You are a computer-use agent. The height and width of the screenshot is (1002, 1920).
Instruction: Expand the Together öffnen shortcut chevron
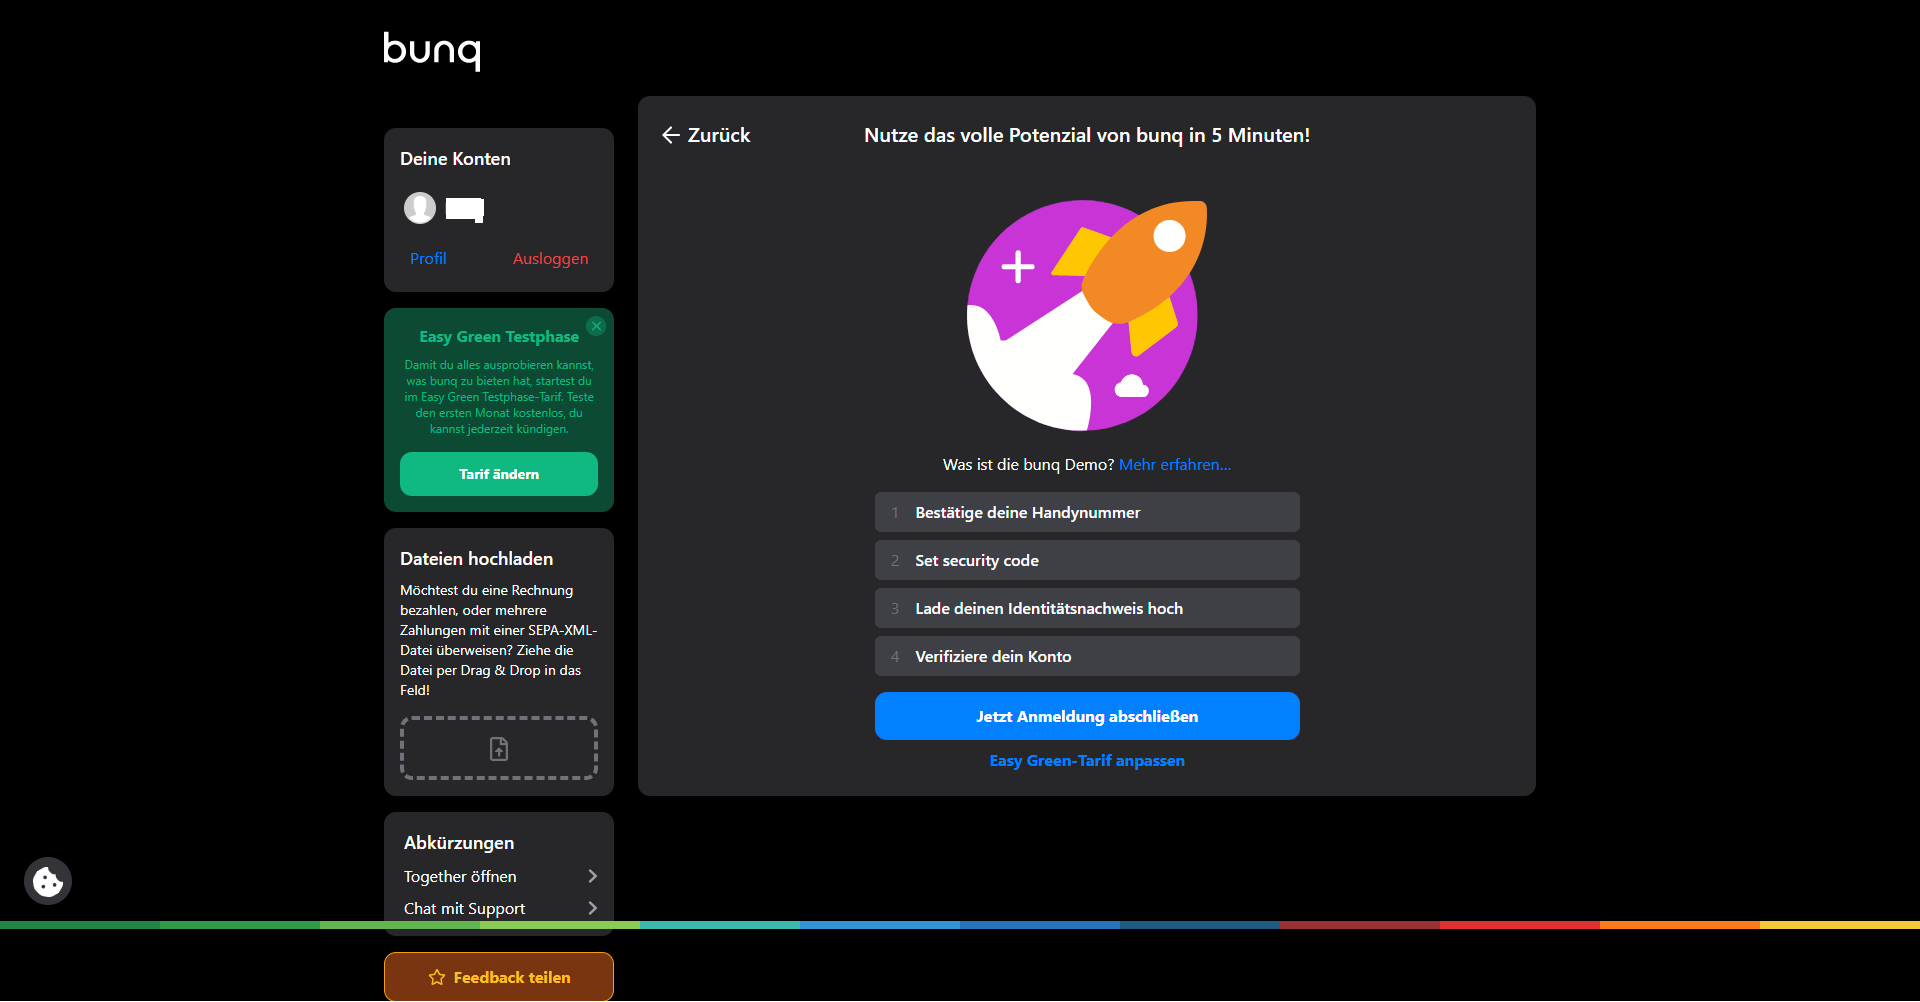click(x=592, y=876)
